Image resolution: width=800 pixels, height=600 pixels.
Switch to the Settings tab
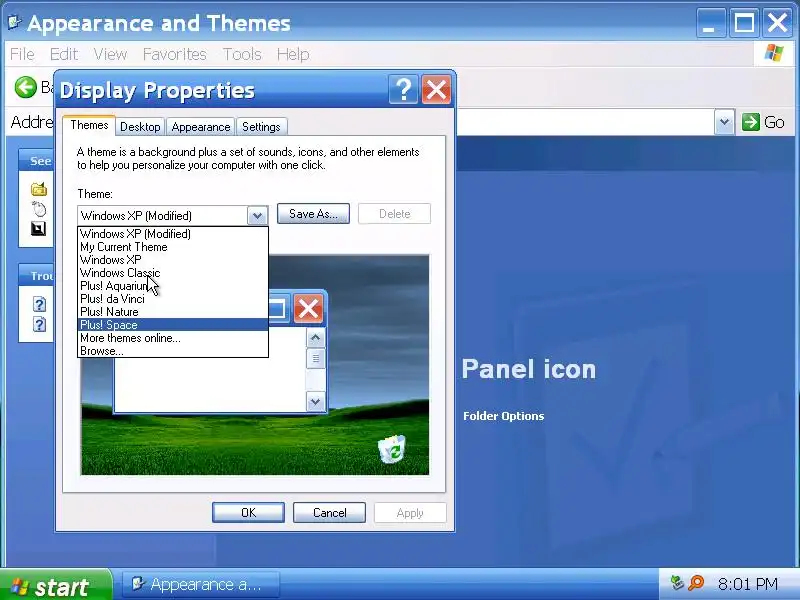click(x=261, y=127)
